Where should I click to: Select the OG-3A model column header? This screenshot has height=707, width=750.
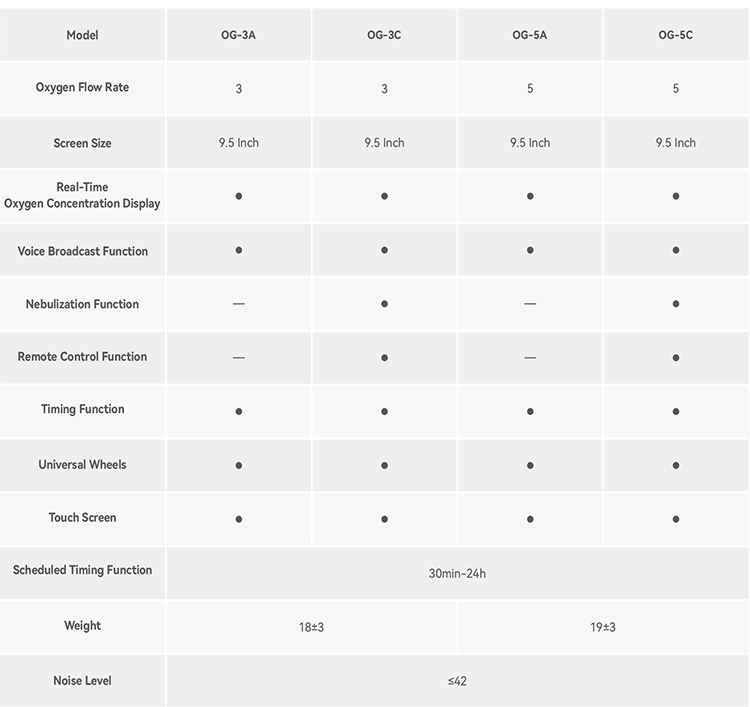[239, 35]
